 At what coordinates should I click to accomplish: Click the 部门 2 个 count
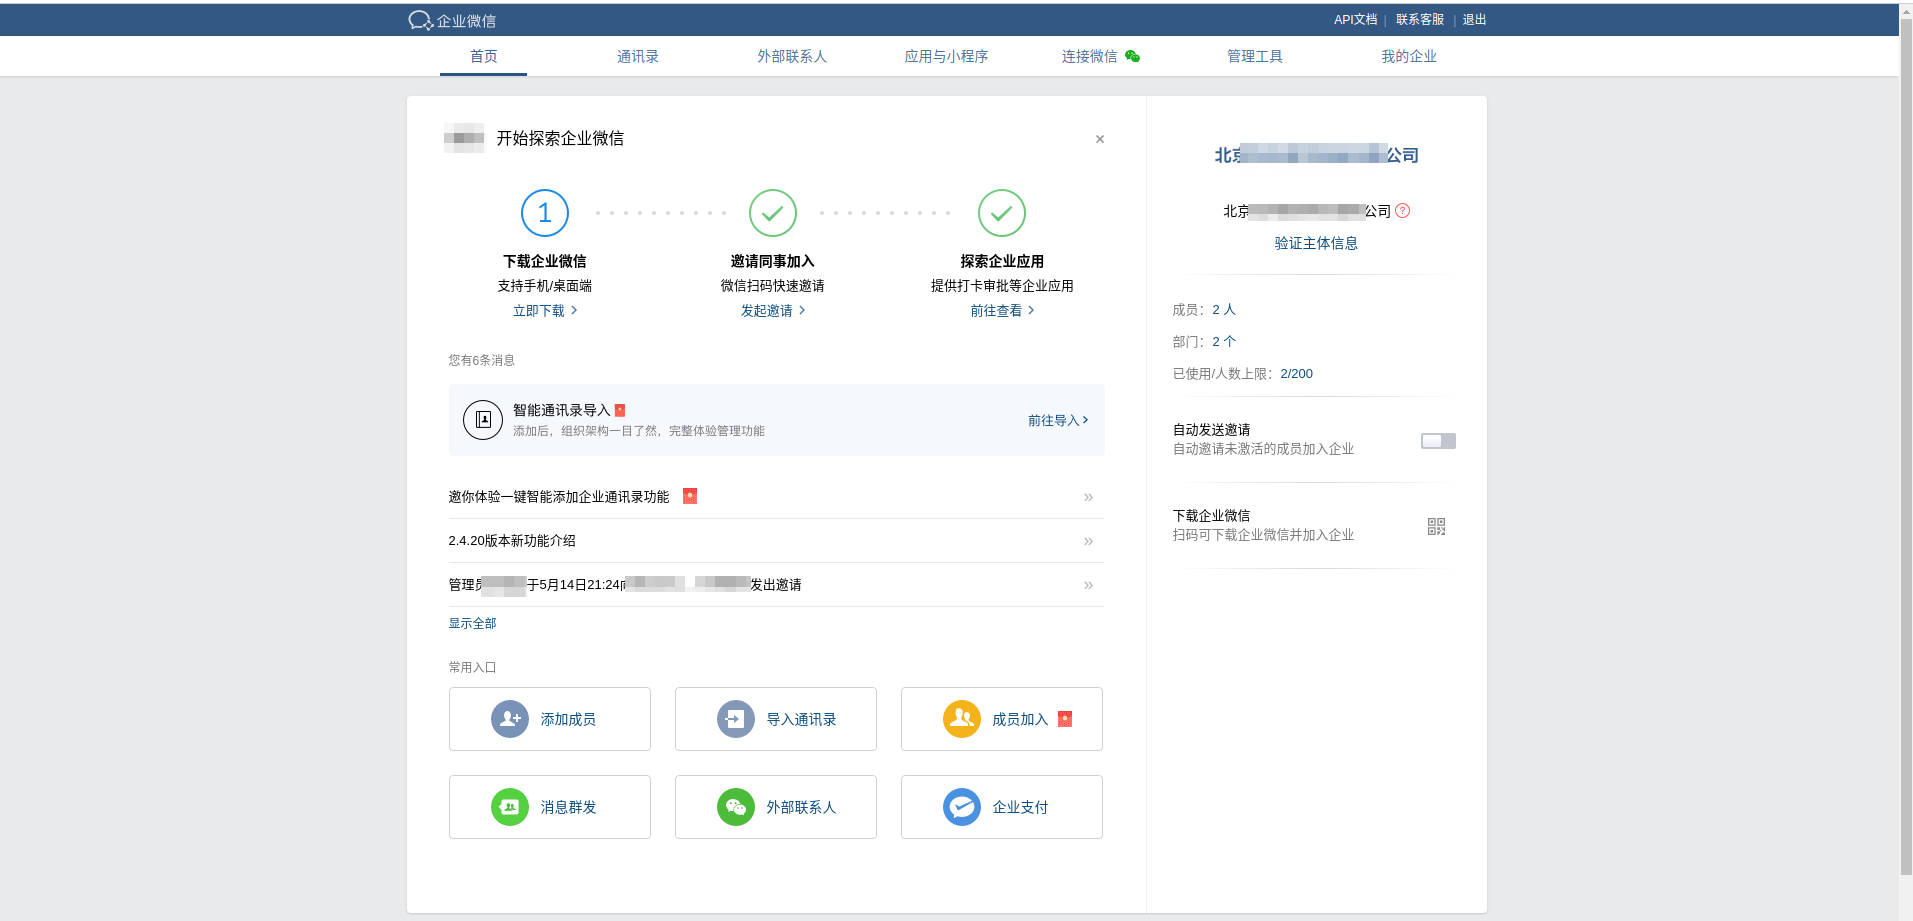coord(1224,342)
